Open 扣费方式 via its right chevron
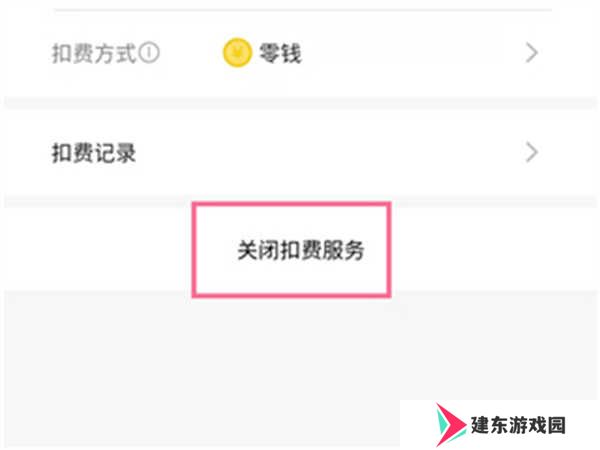The image size is (600, 450). tap(532, 53)
